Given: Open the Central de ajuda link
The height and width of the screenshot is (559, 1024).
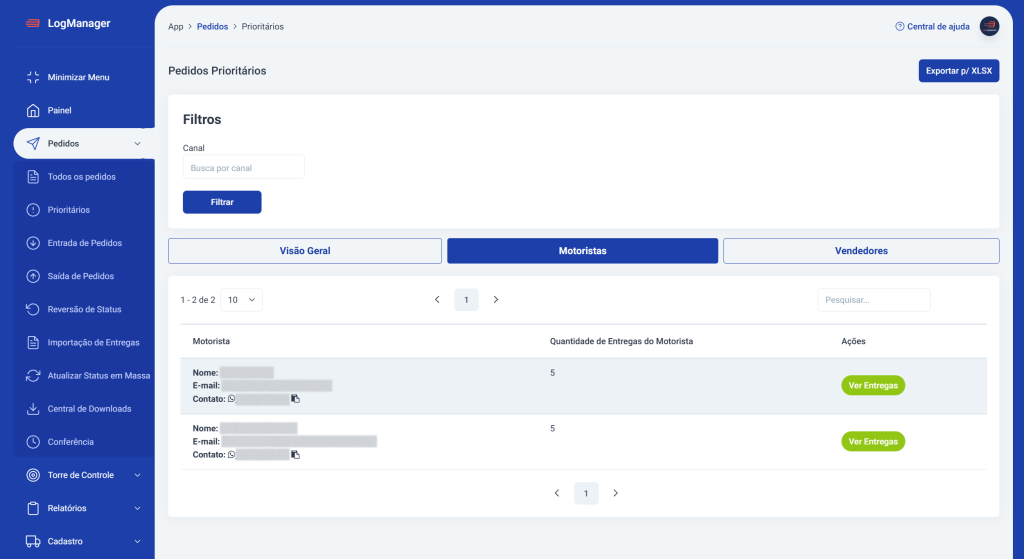Looking at the screenshot, I should (x=932, y=27).
